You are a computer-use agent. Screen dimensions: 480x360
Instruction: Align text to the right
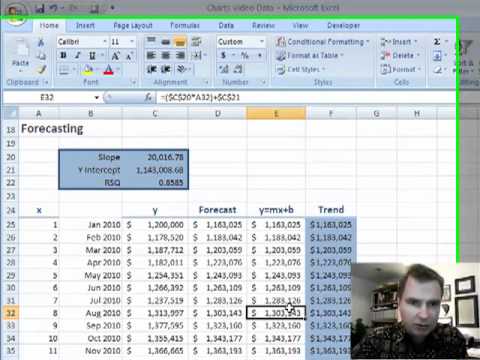click(x=180, y=55)
